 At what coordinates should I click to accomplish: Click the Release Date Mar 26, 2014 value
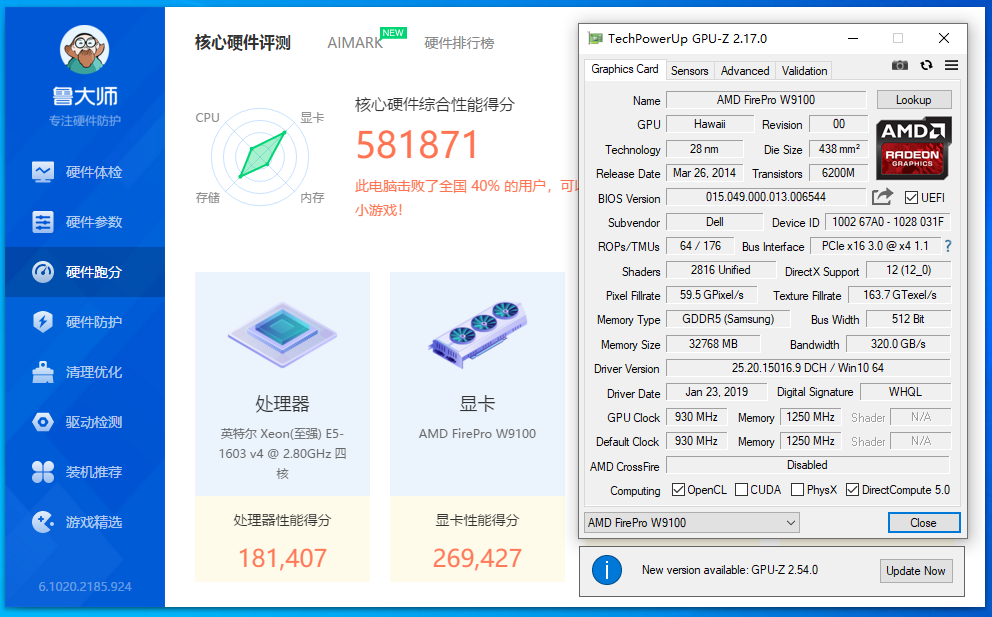pos(704,173)
